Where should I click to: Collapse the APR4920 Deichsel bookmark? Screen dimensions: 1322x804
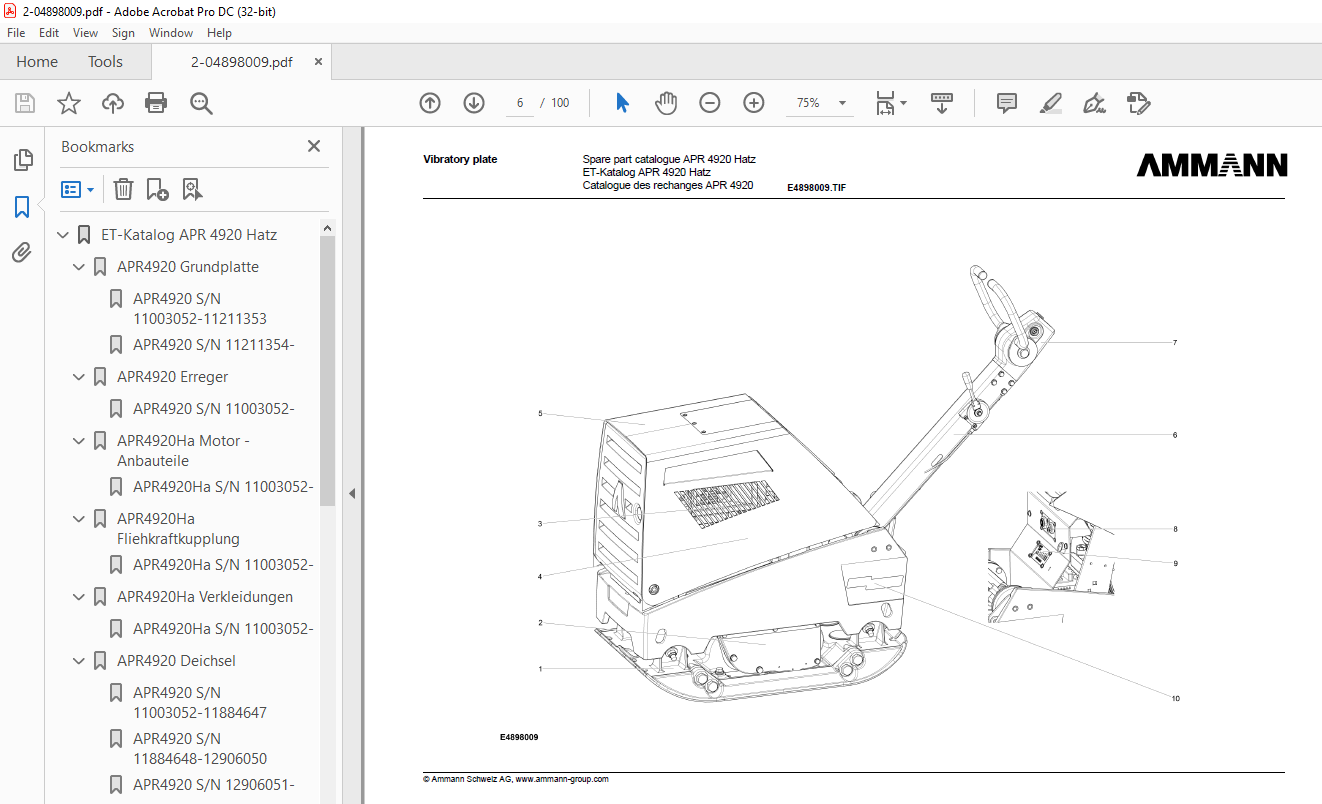[80, 661]
